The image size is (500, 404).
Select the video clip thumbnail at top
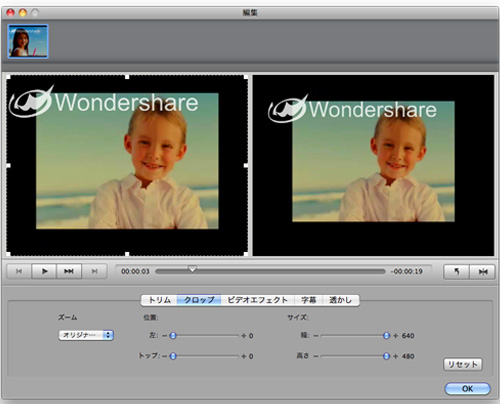point(28,41)
